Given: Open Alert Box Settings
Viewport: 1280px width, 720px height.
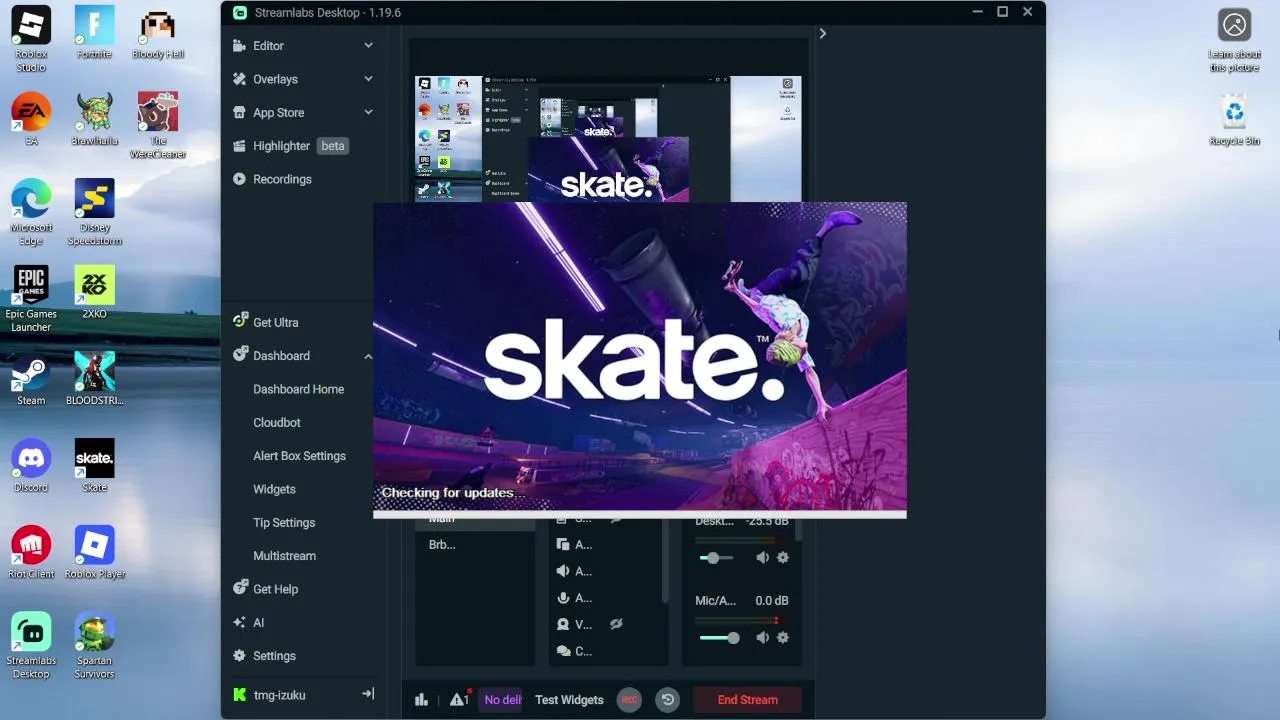Looking at the screenshot, I should [299, 456].
